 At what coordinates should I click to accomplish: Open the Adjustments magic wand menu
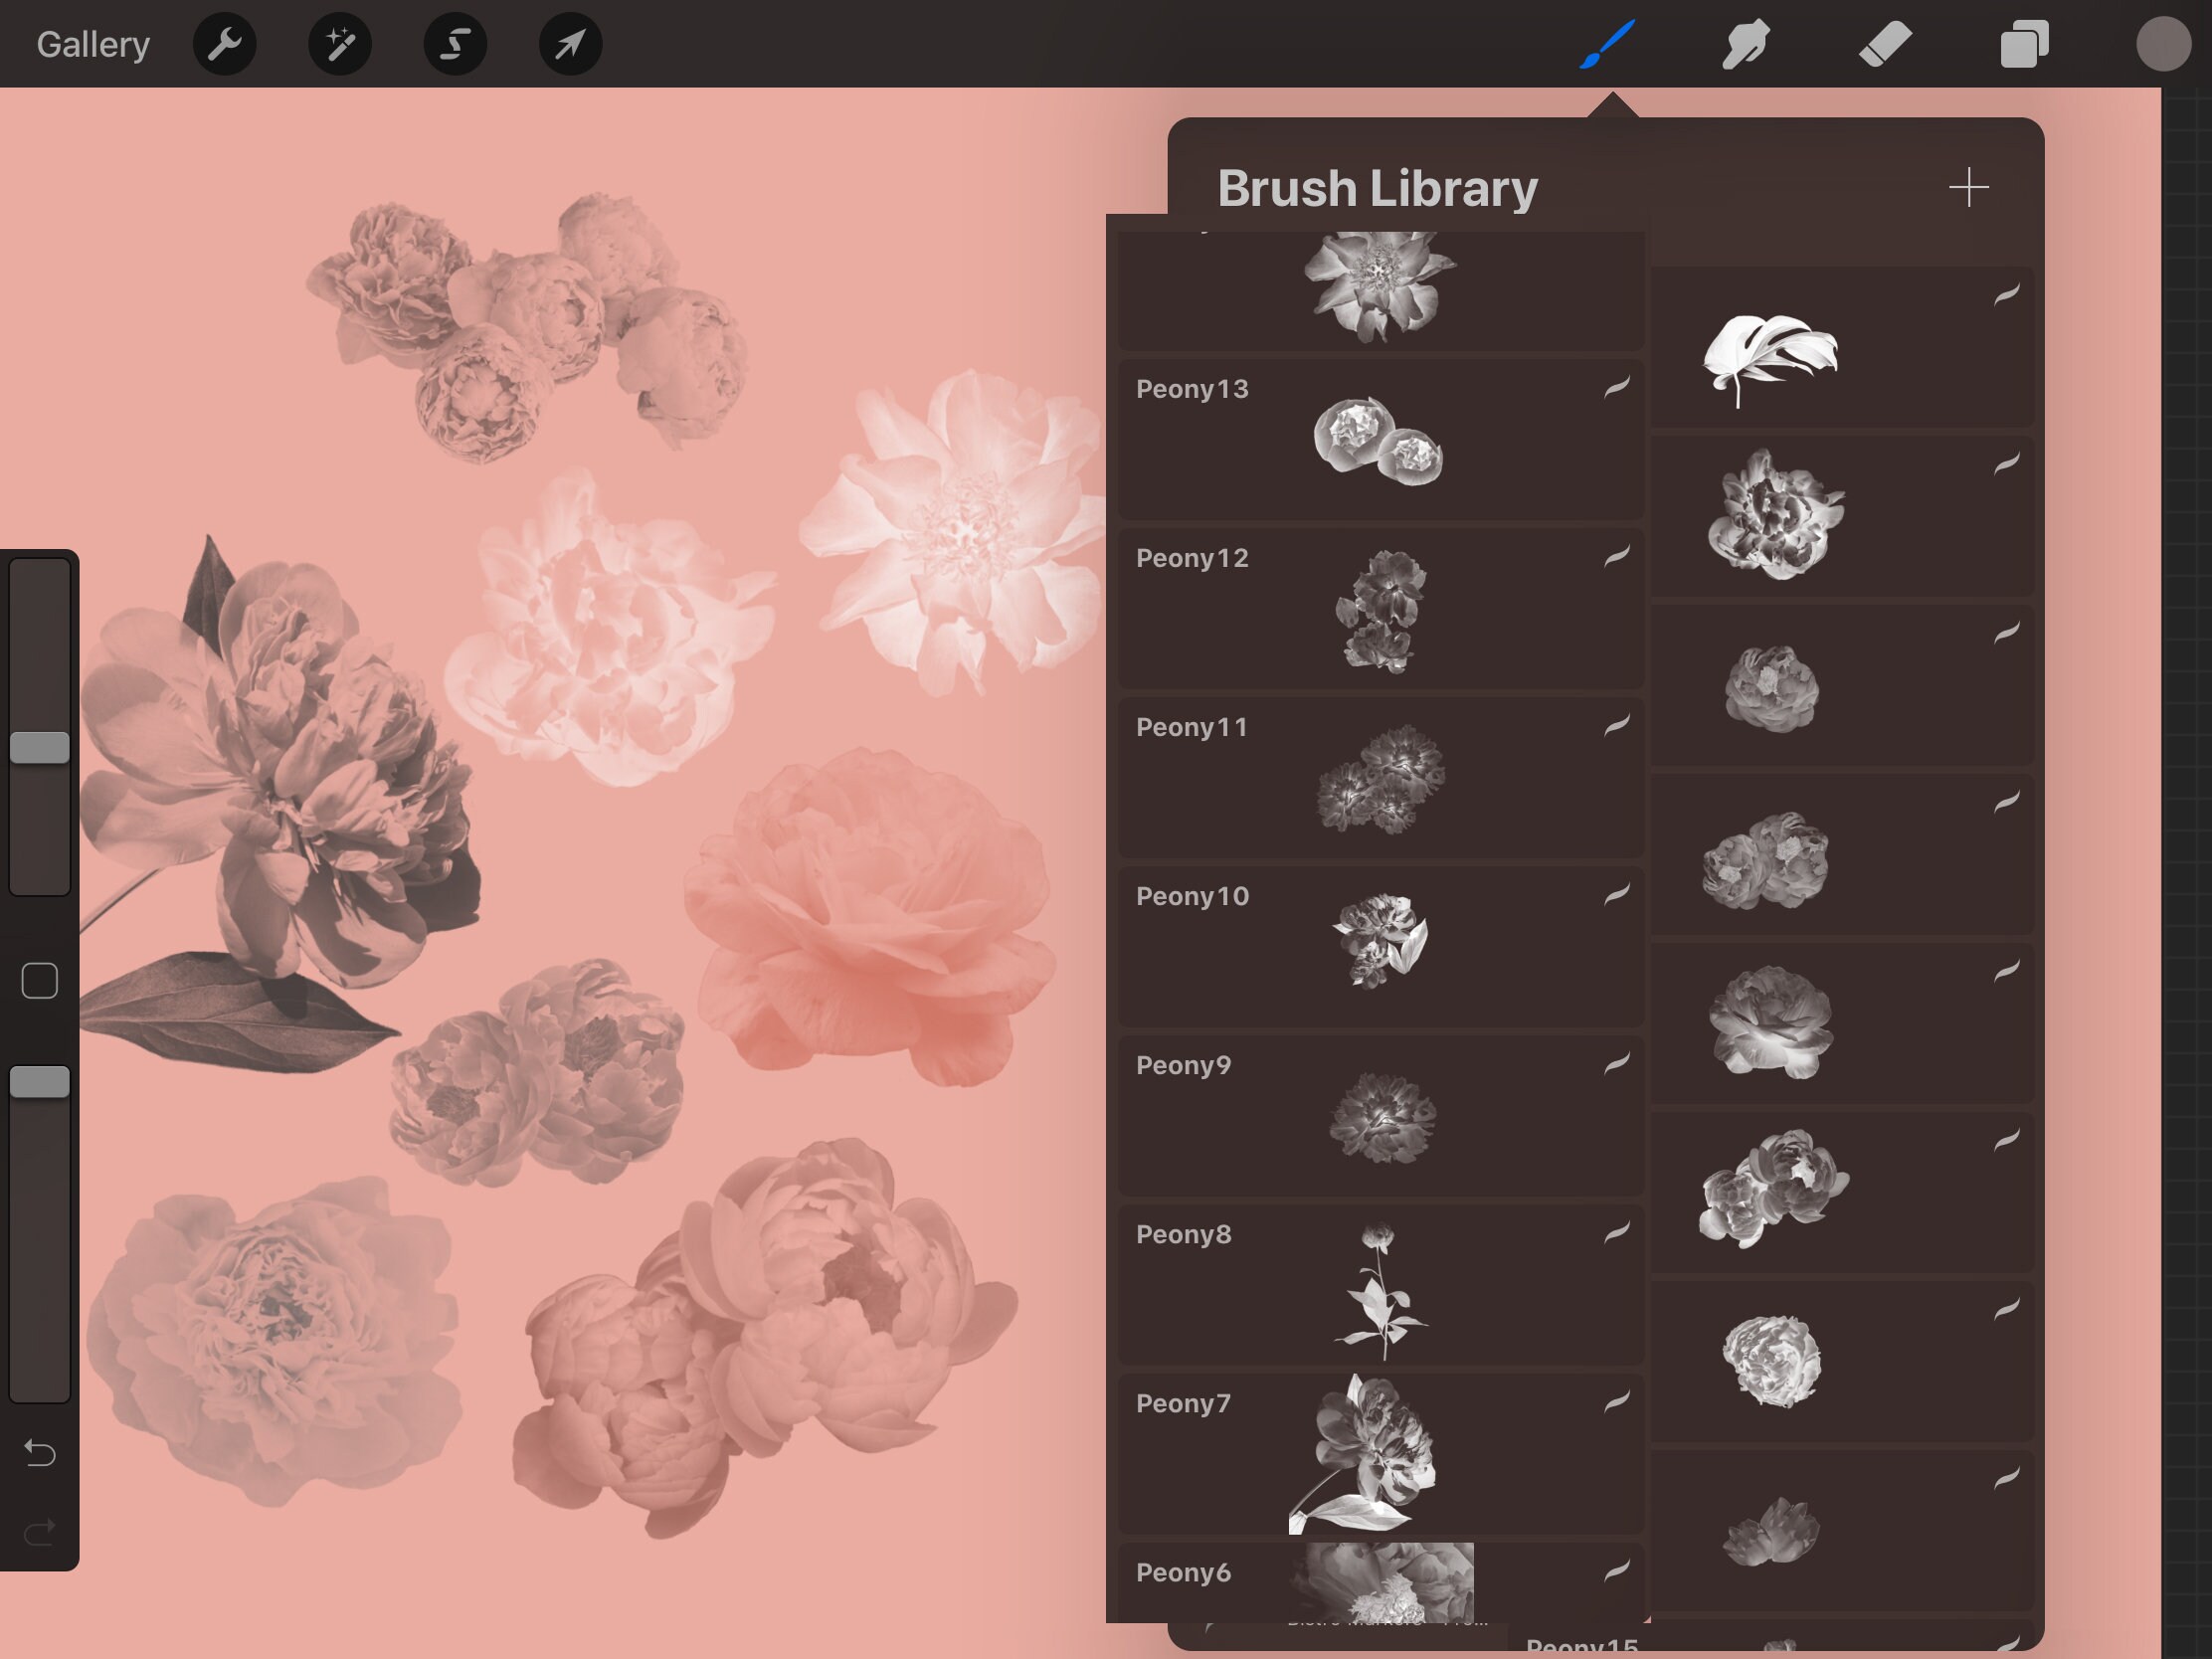tap(340, 44)
